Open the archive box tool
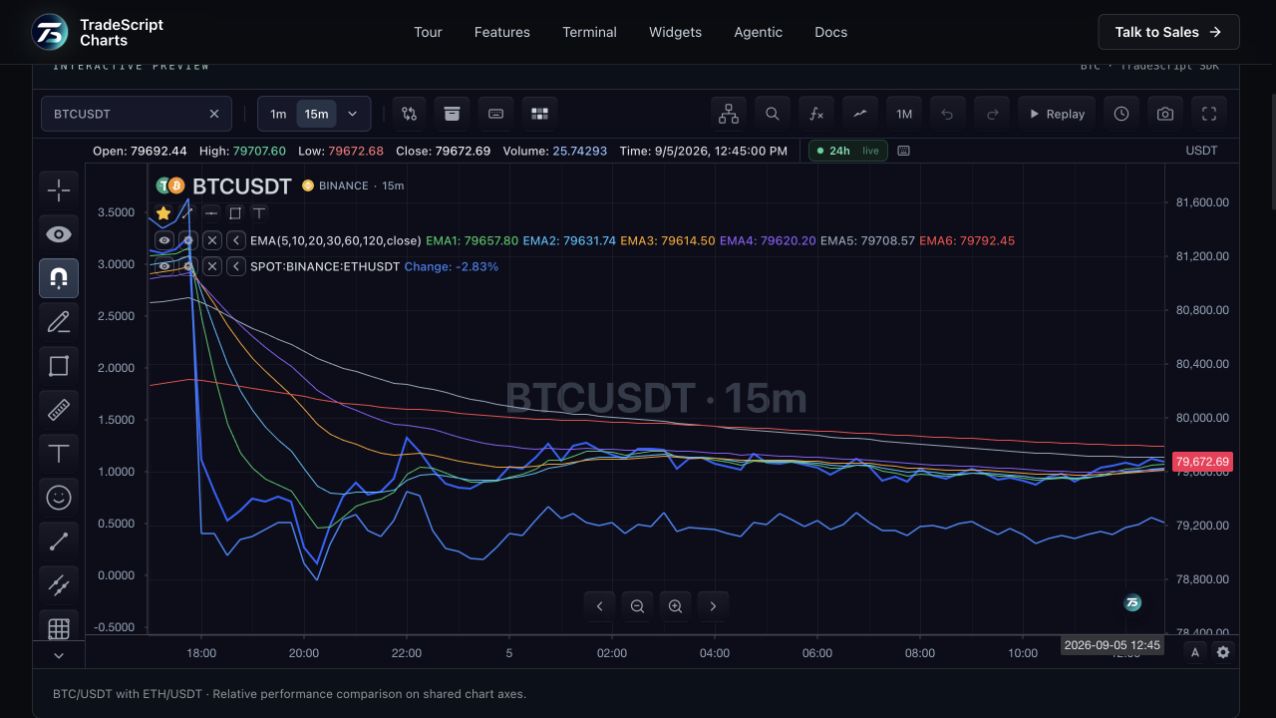 tap(452, 114)
